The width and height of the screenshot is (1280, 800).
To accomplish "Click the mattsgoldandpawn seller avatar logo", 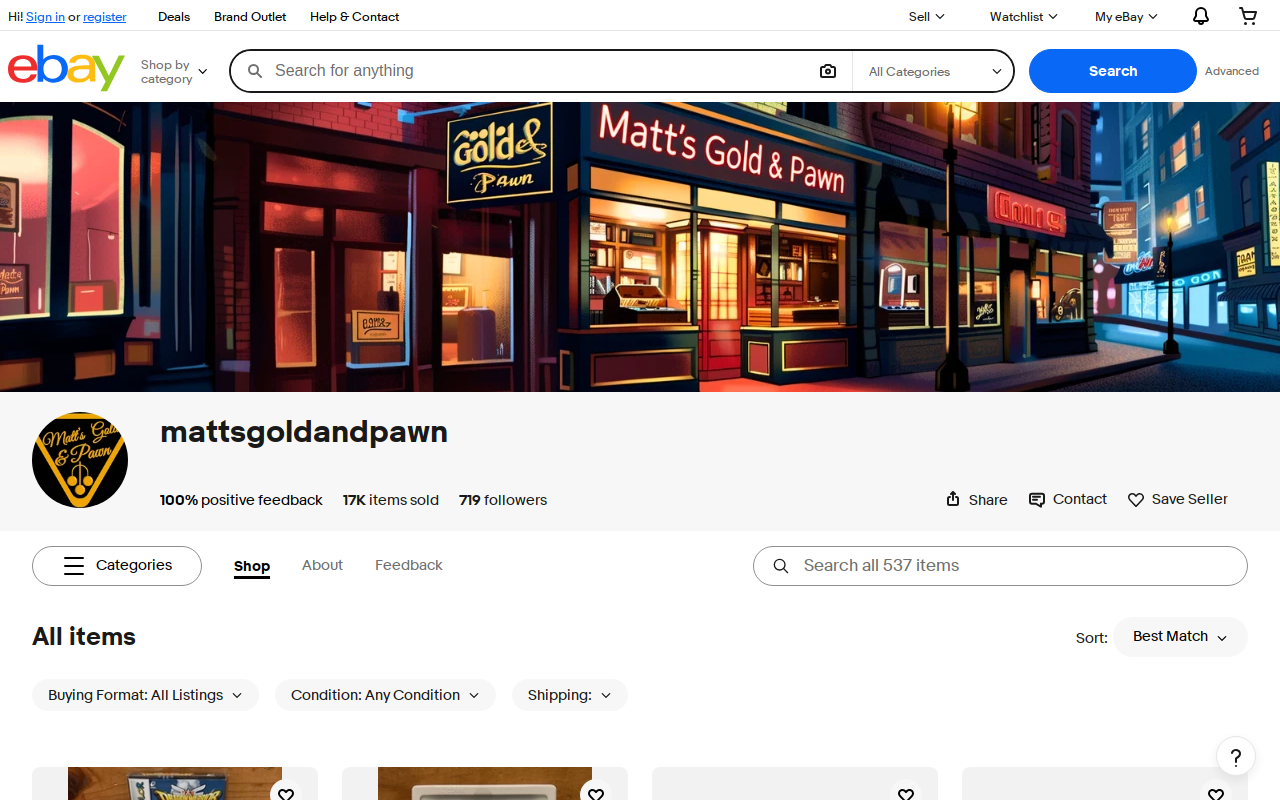I will (80, 460).
